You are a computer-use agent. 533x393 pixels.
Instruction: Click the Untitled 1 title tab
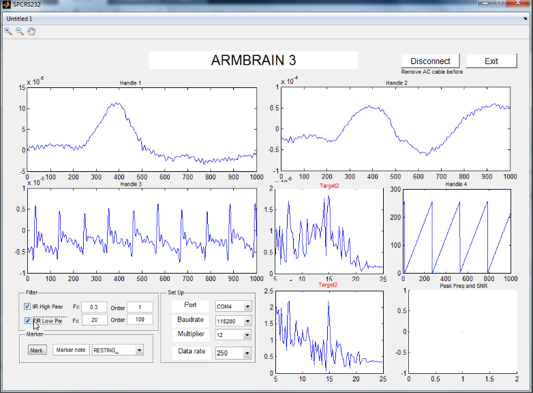click(x=19, y=19)
